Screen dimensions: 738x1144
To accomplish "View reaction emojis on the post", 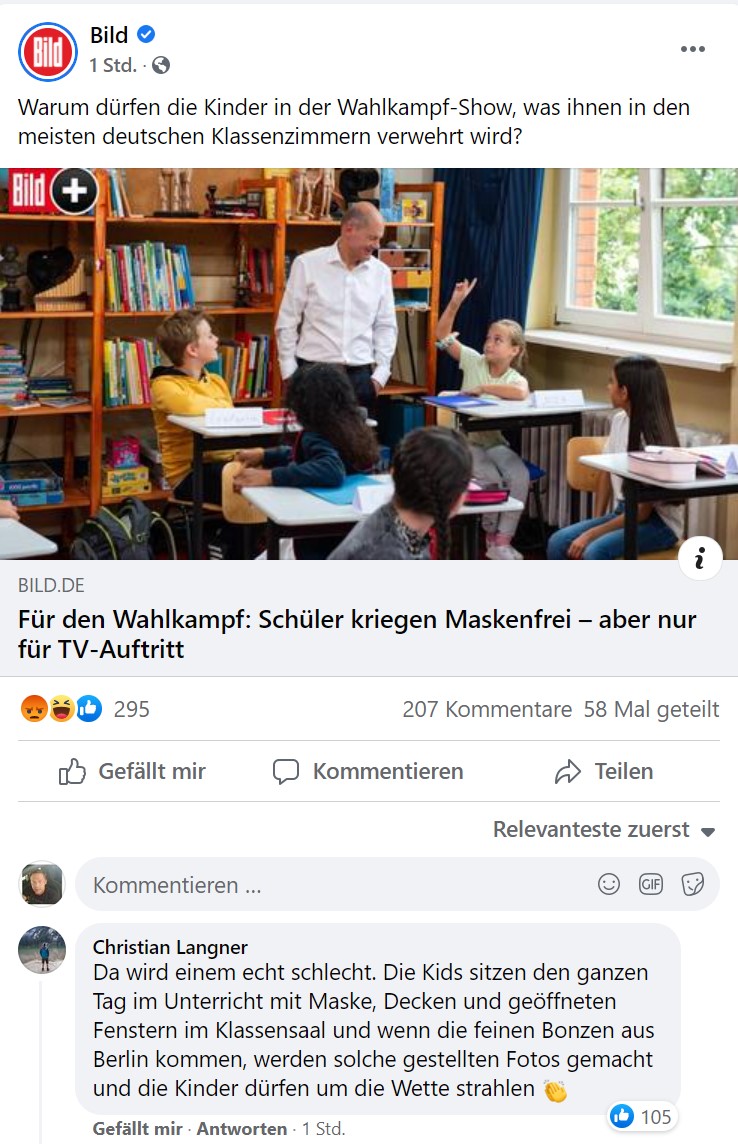I will 61,708.
